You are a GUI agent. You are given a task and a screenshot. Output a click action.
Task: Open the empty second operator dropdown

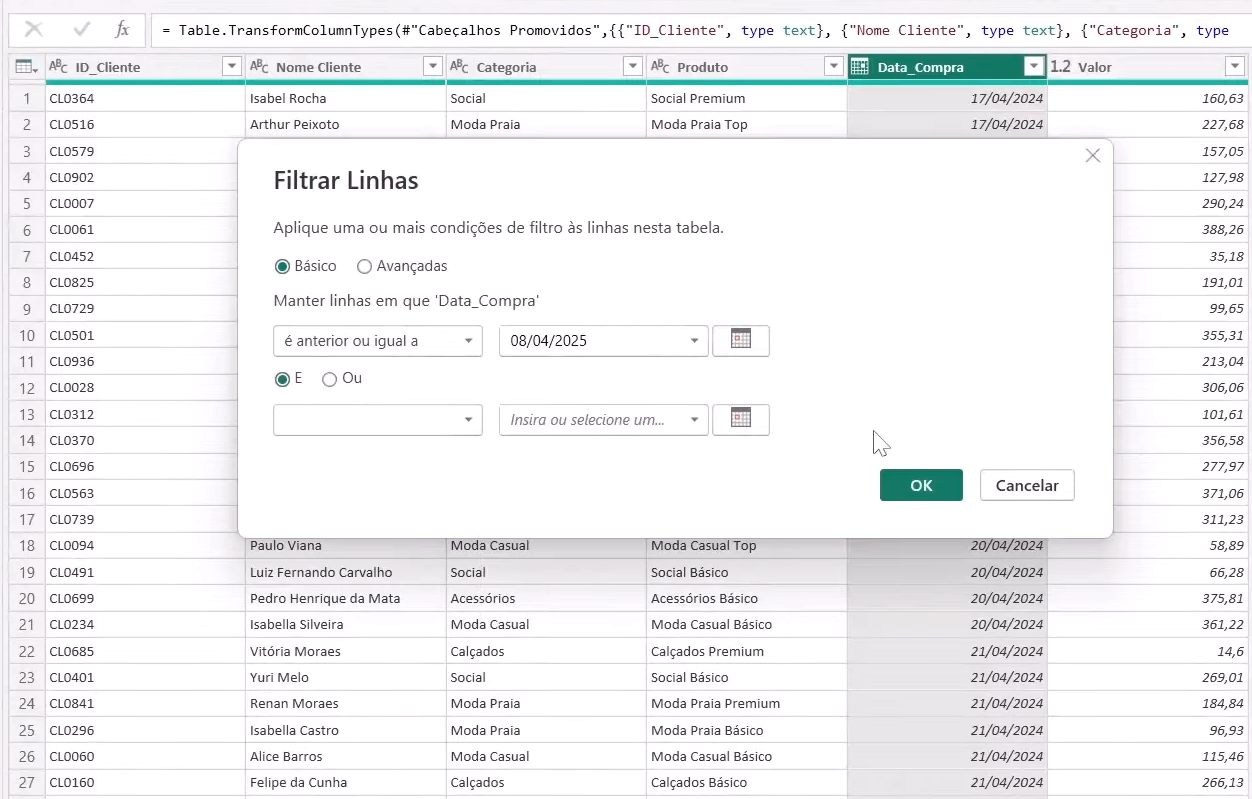point(378,419)
